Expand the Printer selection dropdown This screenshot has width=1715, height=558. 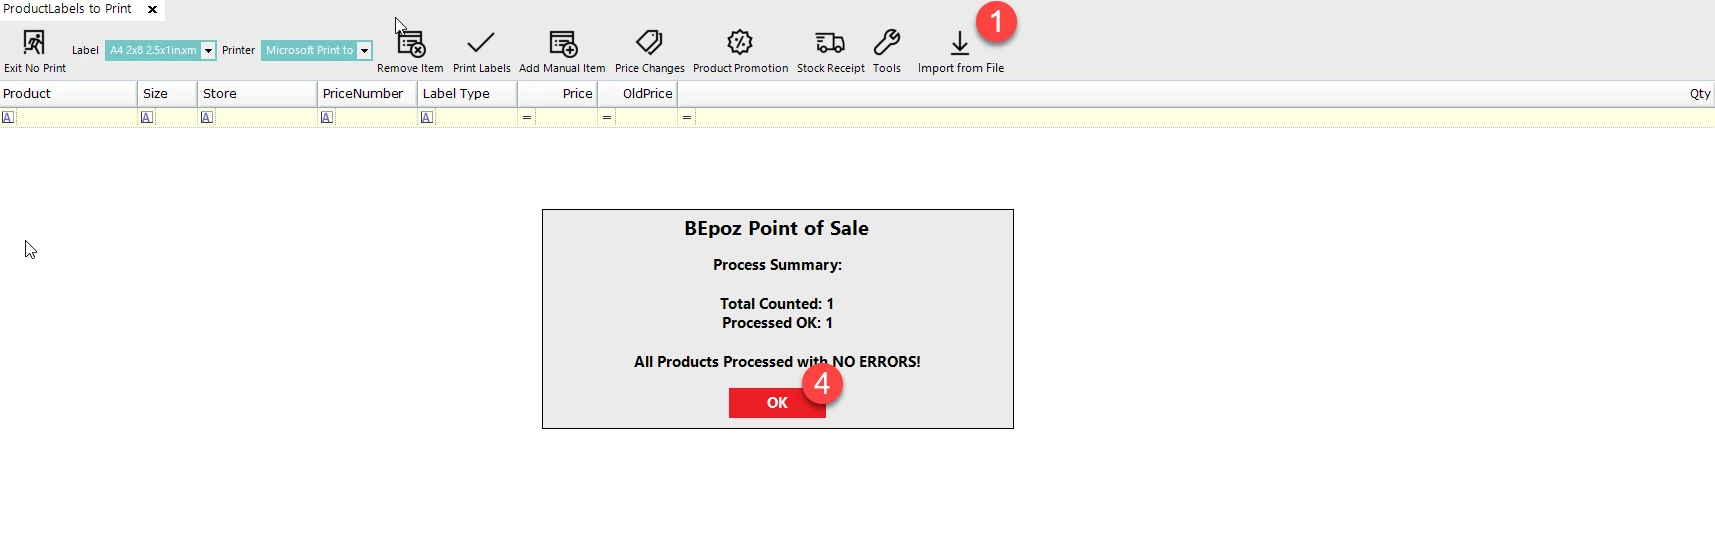click(365, 51)
